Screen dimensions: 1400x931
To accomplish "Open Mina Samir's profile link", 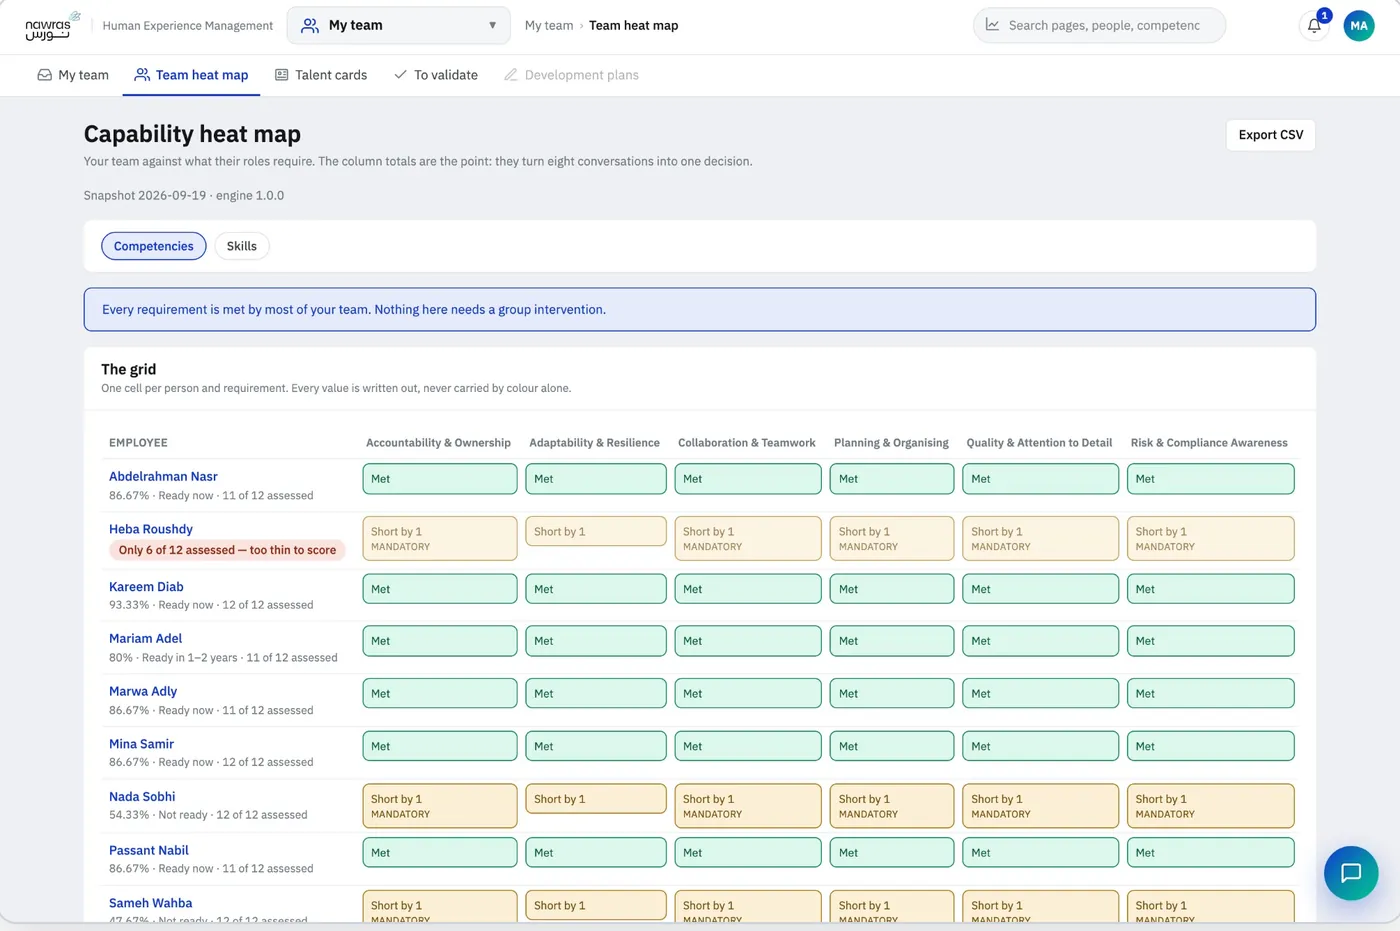I will 141,744.
